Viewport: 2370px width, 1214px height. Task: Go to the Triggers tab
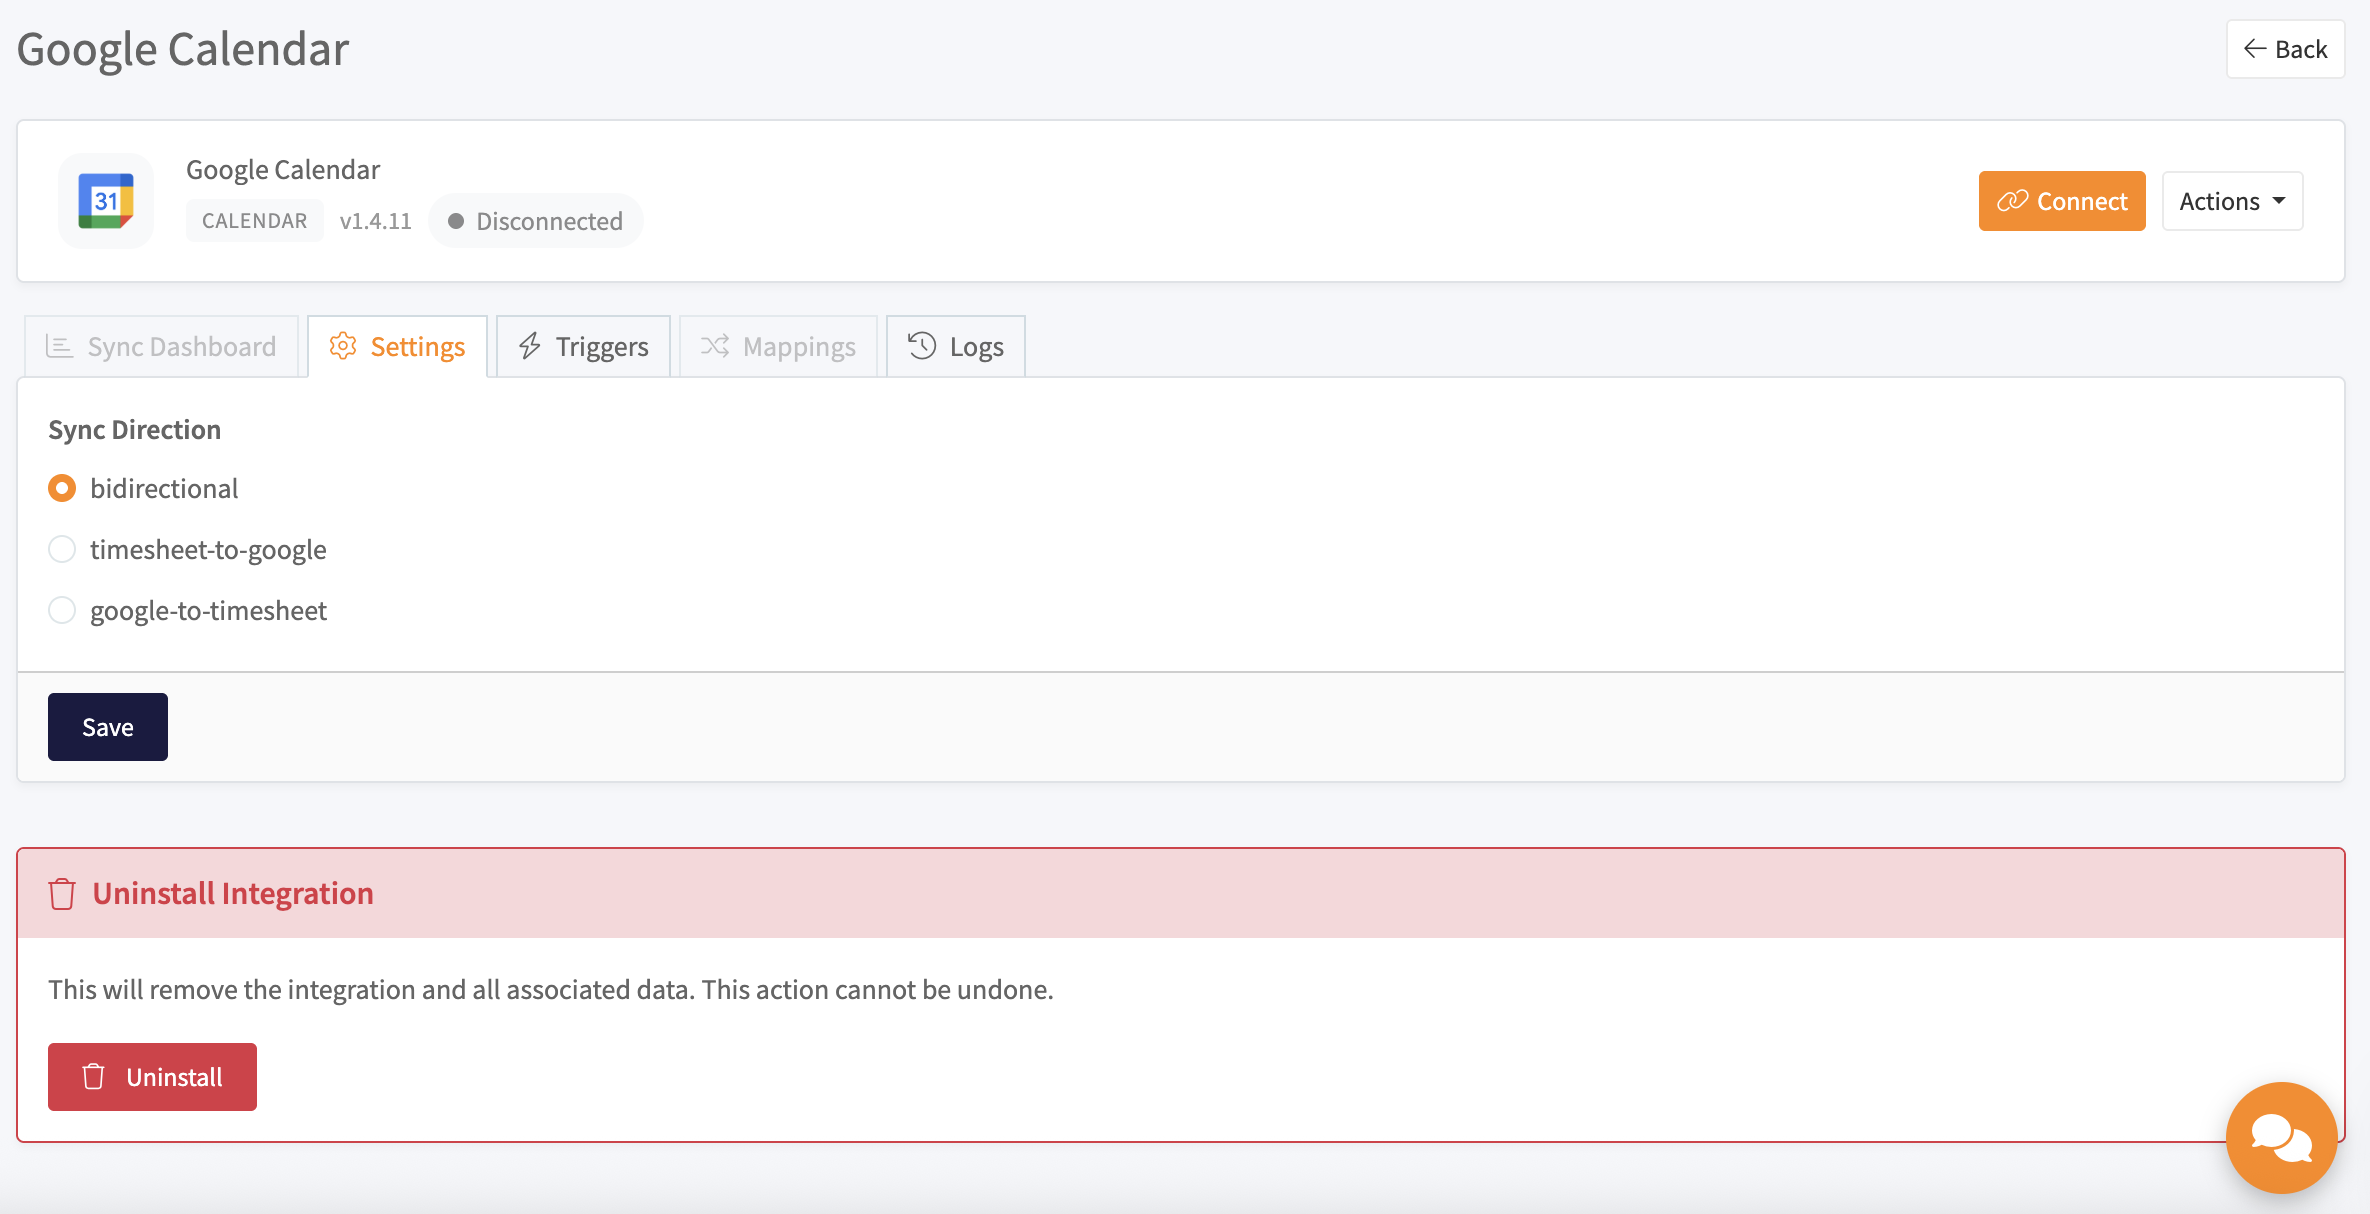tap(583, 346)
